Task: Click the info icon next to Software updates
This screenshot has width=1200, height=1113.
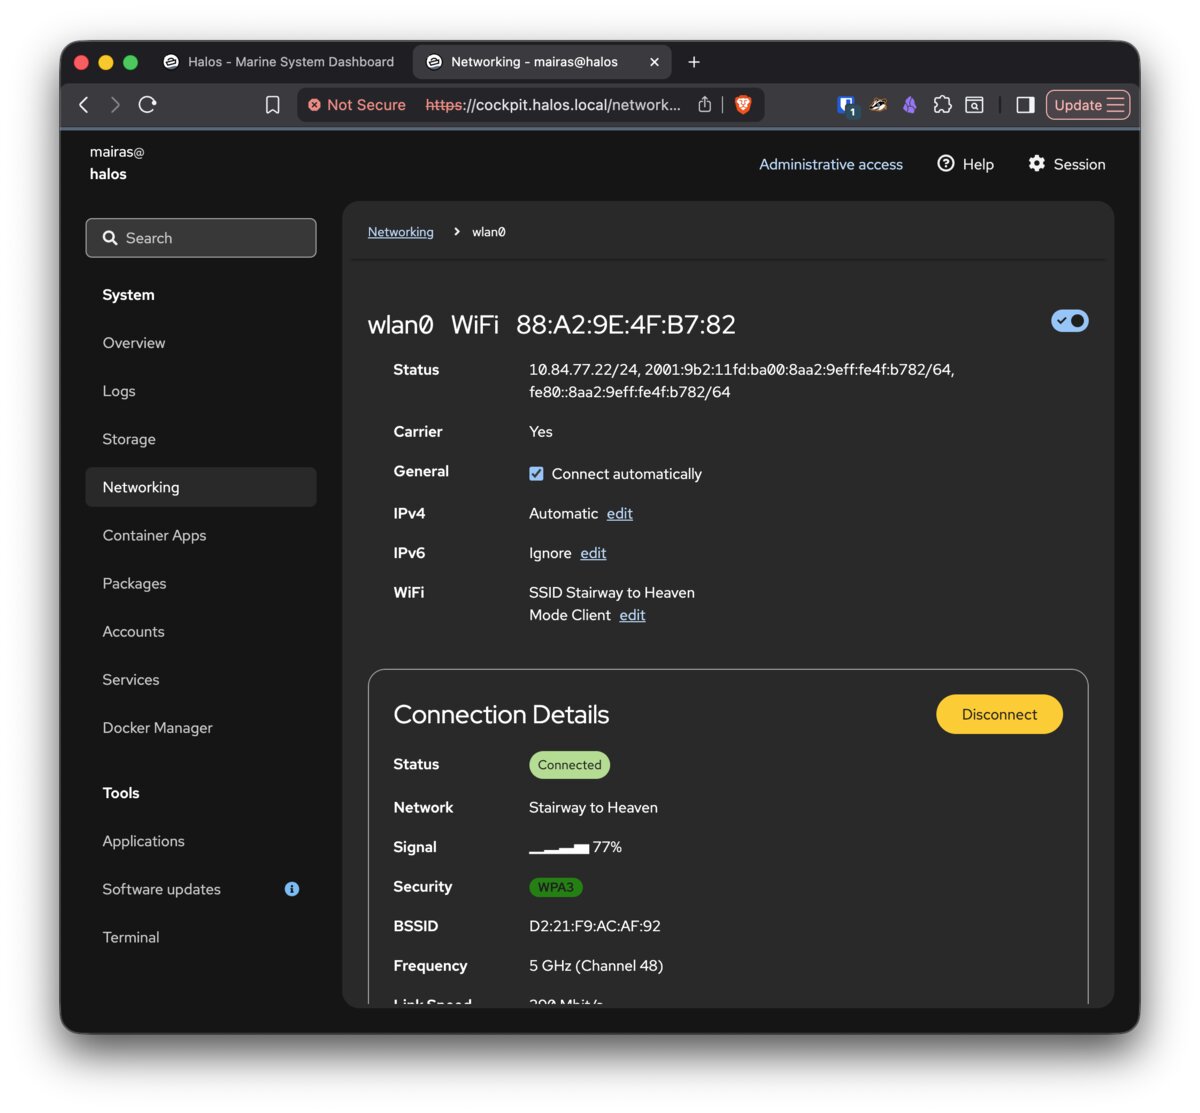Action: pyautogui.click(x=291, y=889)
